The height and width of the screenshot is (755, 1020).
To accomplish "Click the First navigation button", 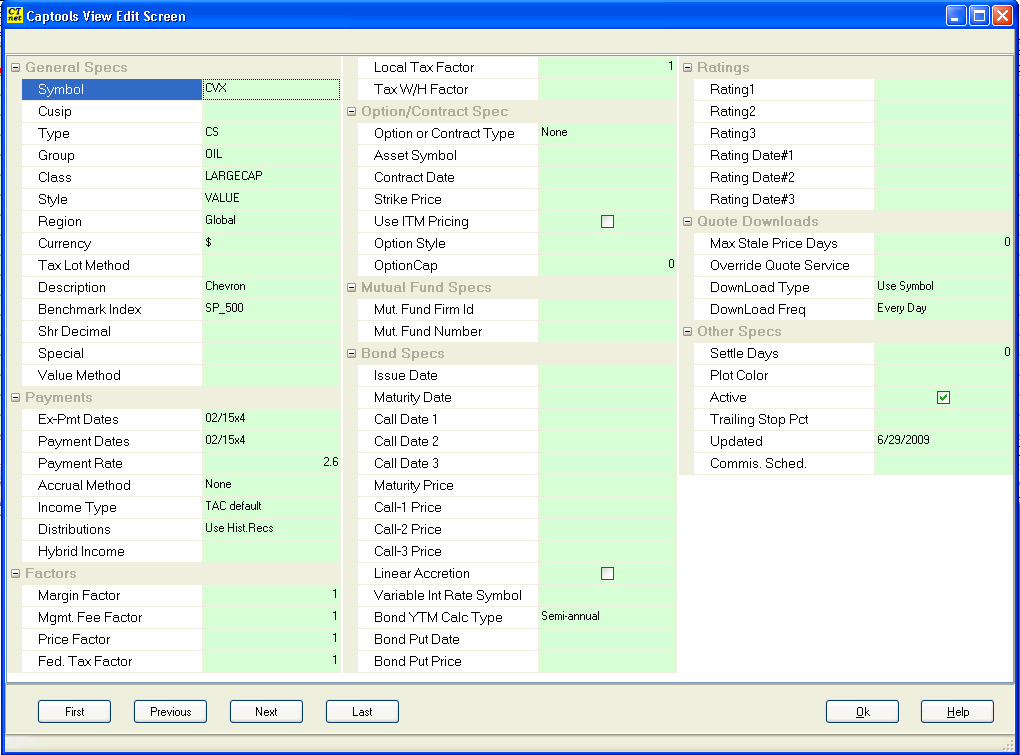I will click(74, 711).
